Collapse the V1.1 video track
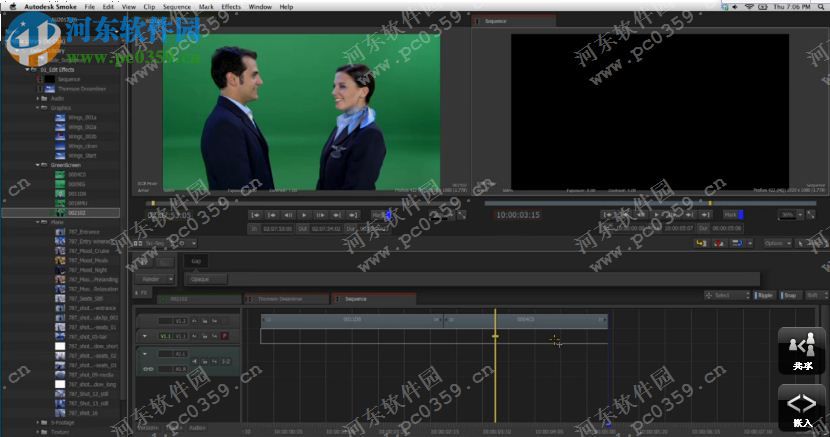Viewport: 830px width, 437px height. 145,336
